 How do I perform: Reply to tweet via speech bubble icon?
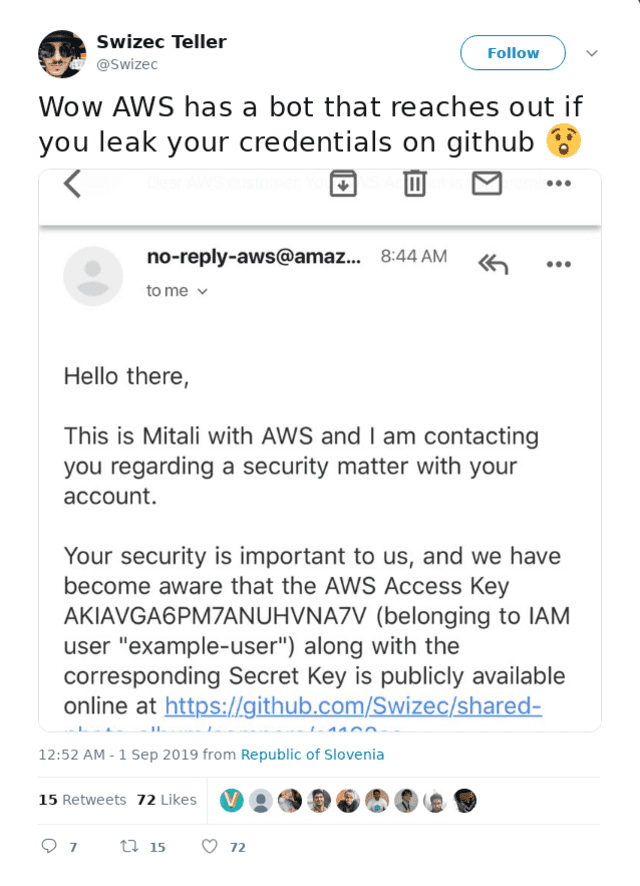pyautogui.click(x=49, y=846)
